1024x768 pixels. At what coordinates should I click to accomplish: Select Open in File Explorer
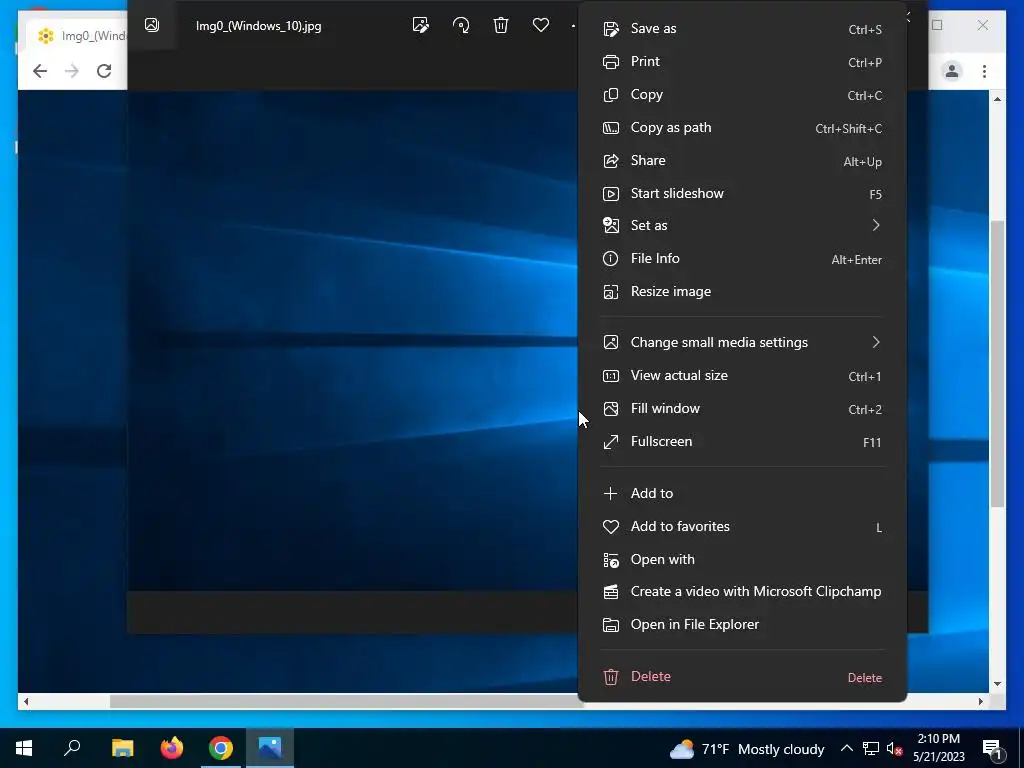[743, 625]
